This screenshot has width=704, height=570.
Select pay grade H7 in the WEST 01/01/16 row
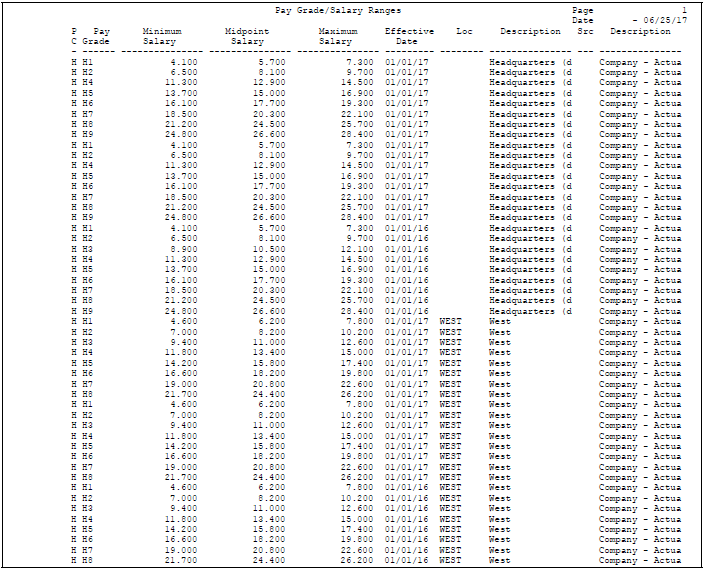(x=88, y=550)
